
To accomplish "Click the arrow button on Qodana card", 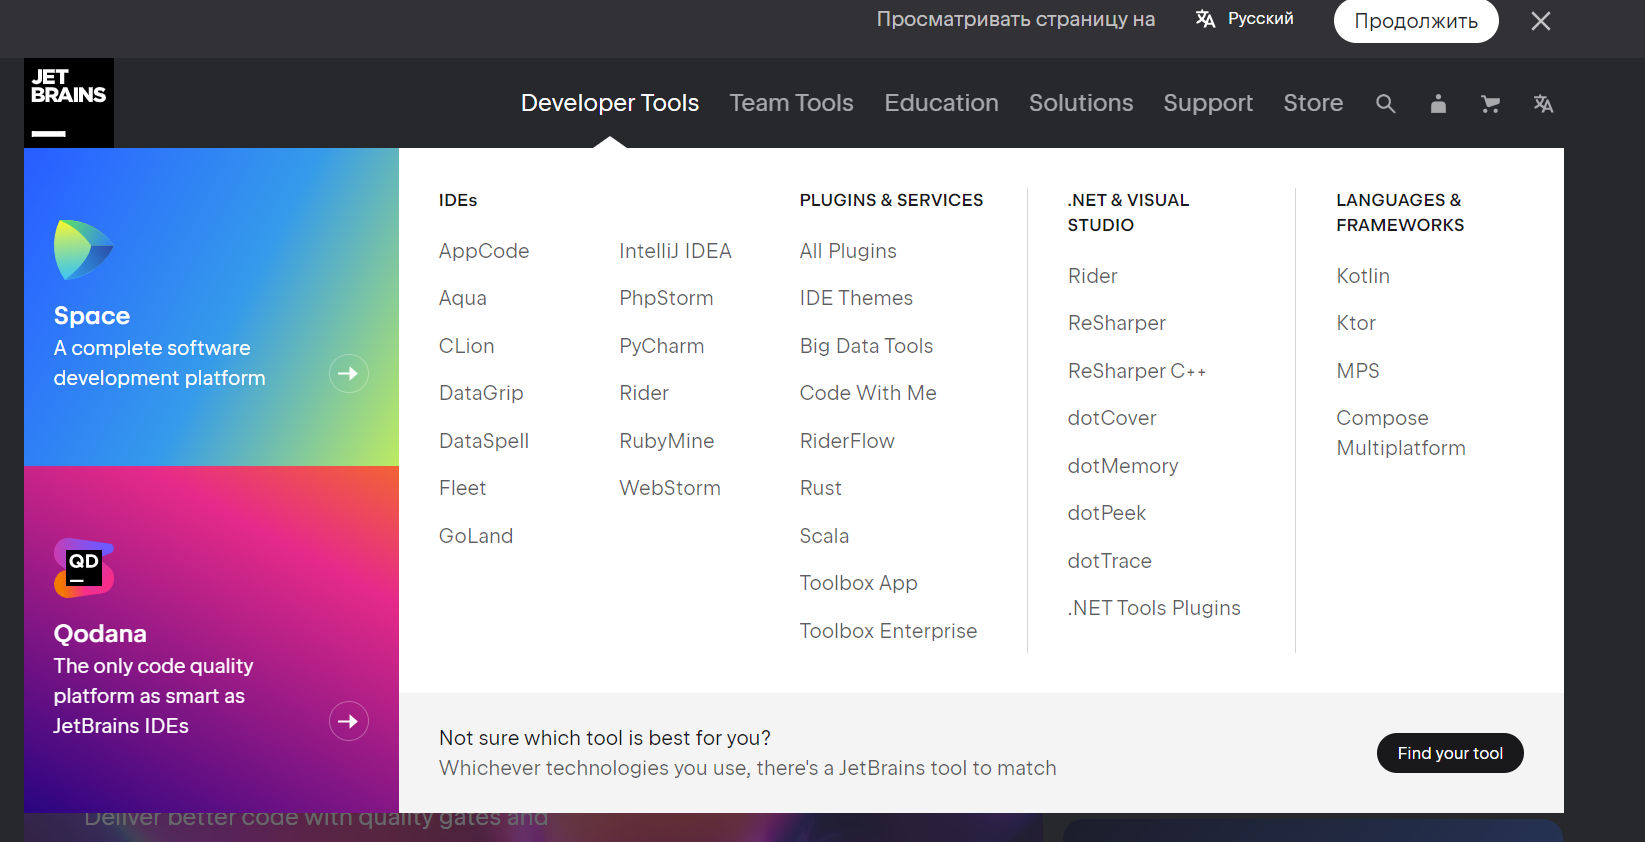I will (x=349, y=721).
